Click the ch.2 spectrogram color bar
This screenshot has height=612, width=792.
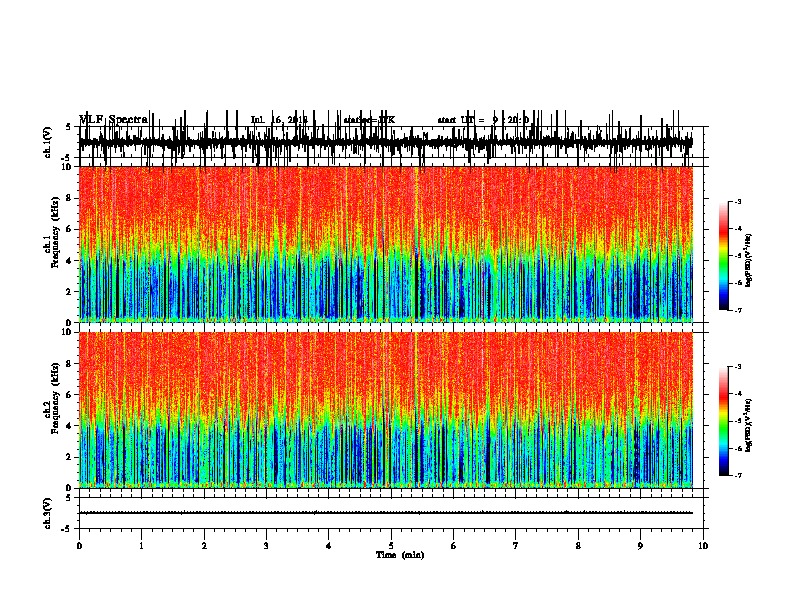click(x=723, y=421)
